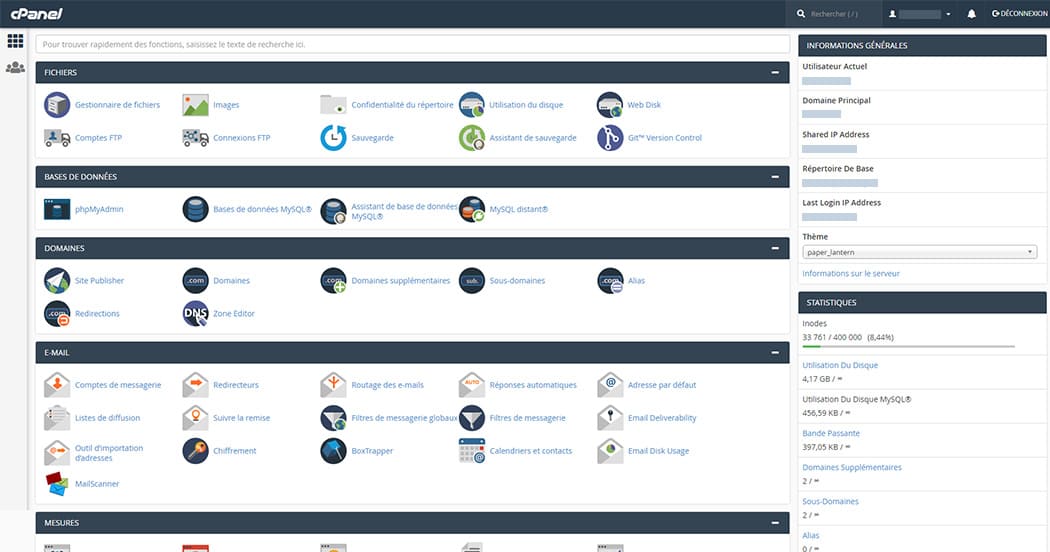Open the MailScanner icon
1050x552 pixels.
click(57, 484)
